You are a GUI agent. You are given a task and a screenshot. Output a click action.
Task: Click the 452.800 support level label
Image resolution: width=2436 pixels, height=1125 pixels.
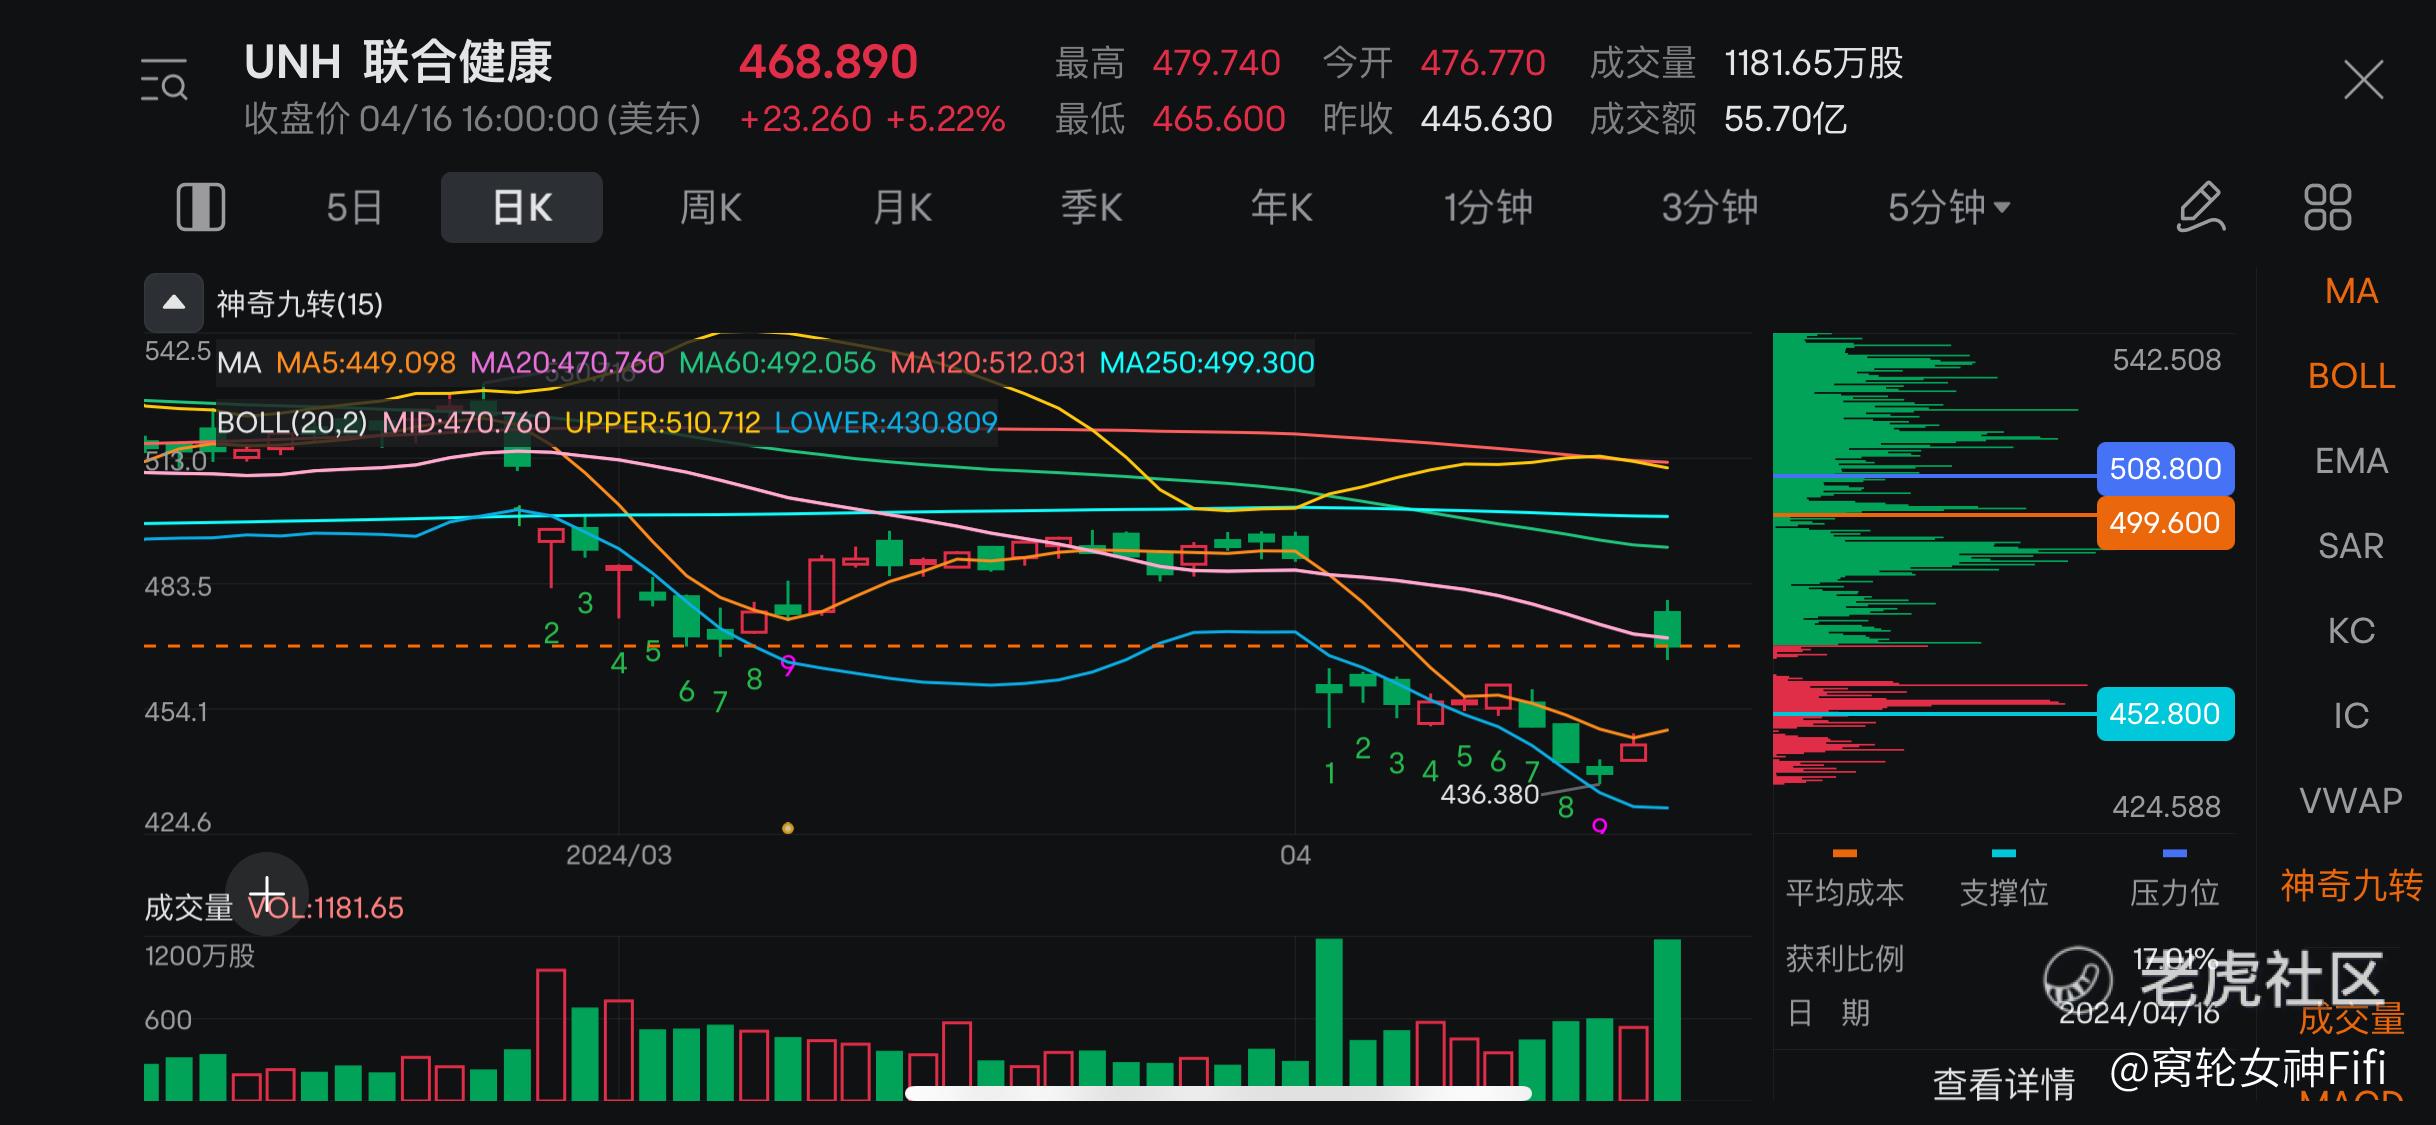(2165, 714)
